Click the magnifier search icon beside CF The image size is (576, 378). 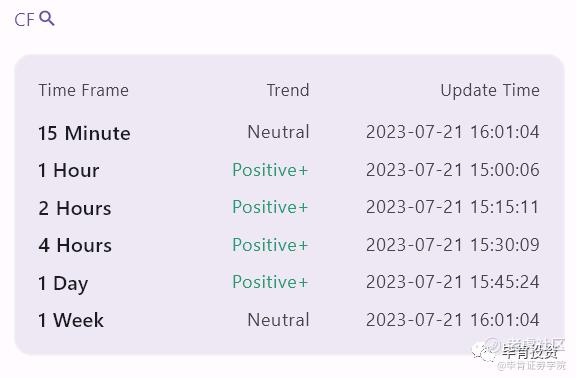[47, 18]
